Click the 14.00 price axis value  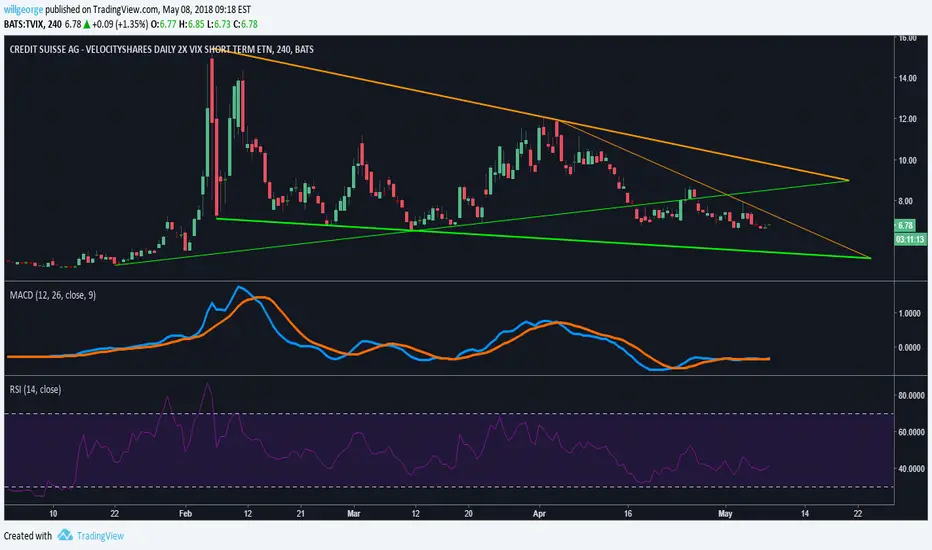906,78
